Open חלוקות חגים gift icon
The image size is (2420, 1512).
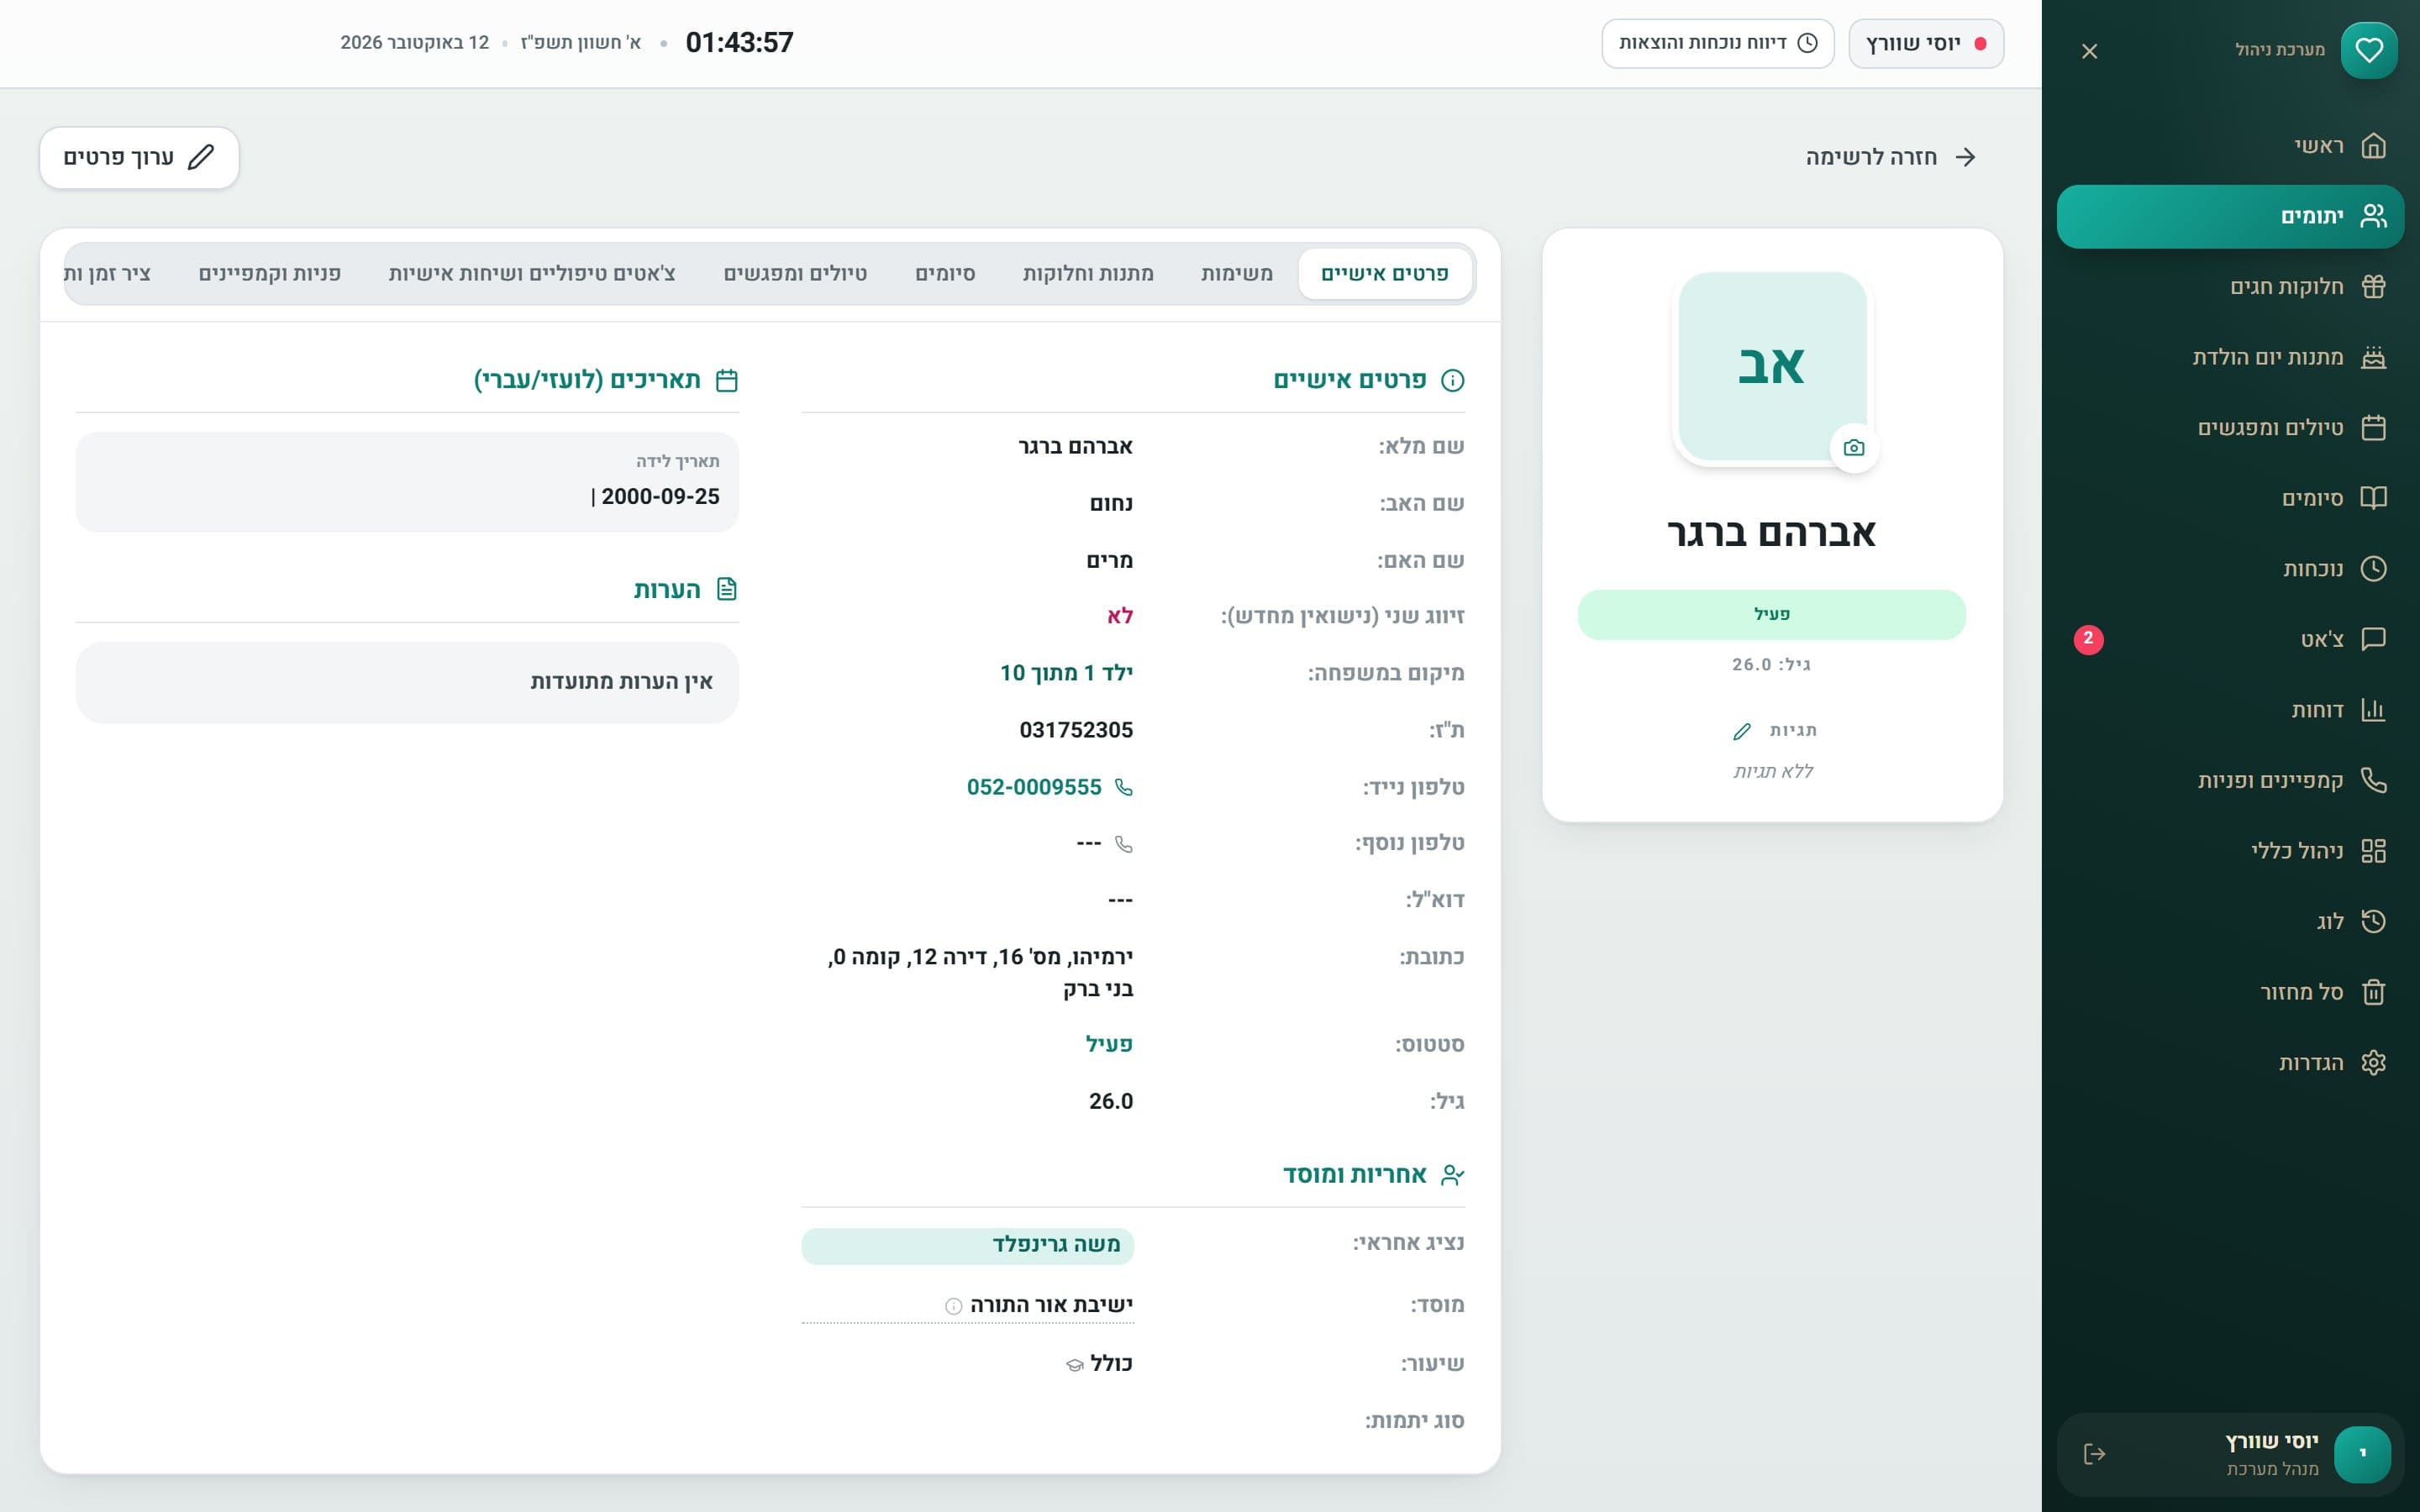pos(2373,287)
